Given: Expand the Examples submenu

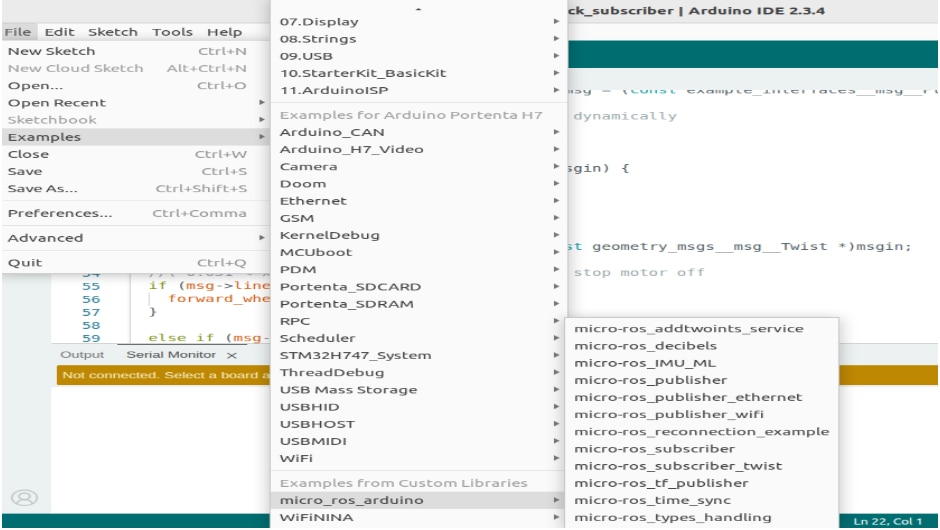Looking at the screenshot, I should 135,137.
